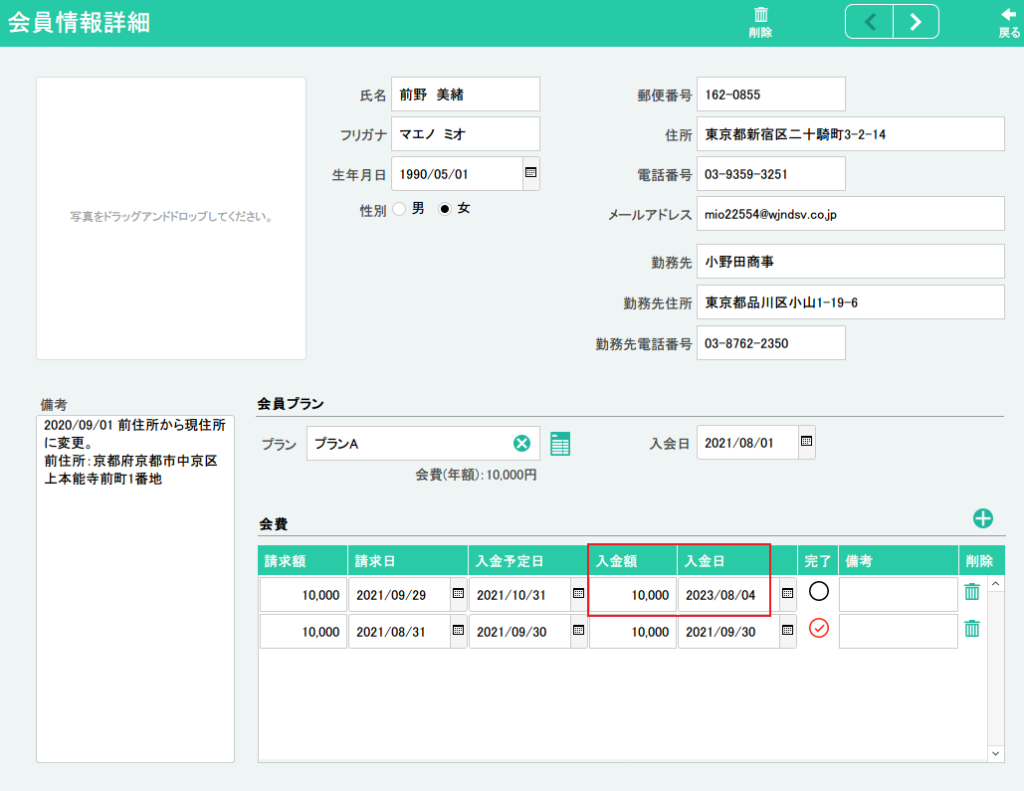Viewport: 1024px width, 791px height.
Task: Clear プランA with the X icon
Action: [522, 444]
